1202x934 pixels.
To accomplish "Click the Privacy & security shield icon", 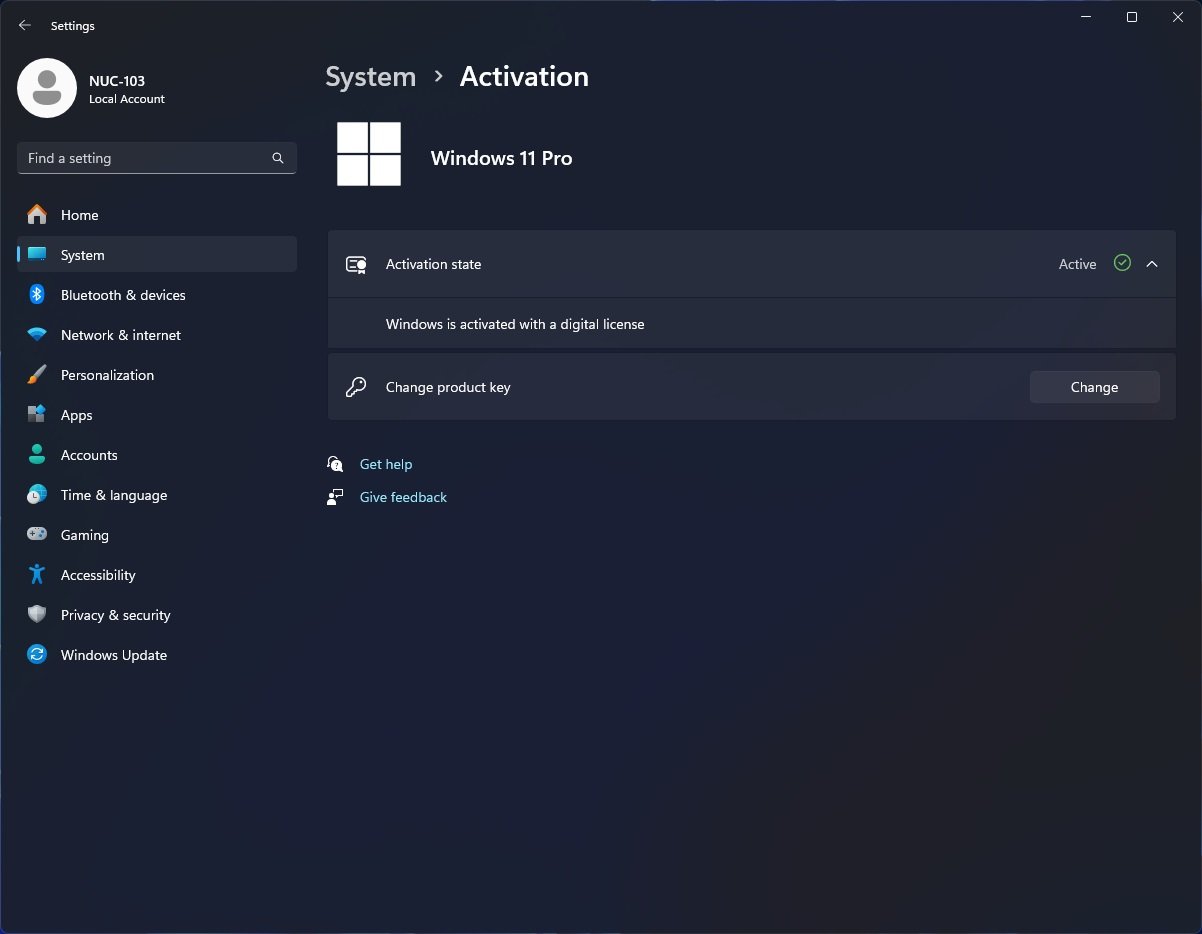I will (x=37, y=615).
